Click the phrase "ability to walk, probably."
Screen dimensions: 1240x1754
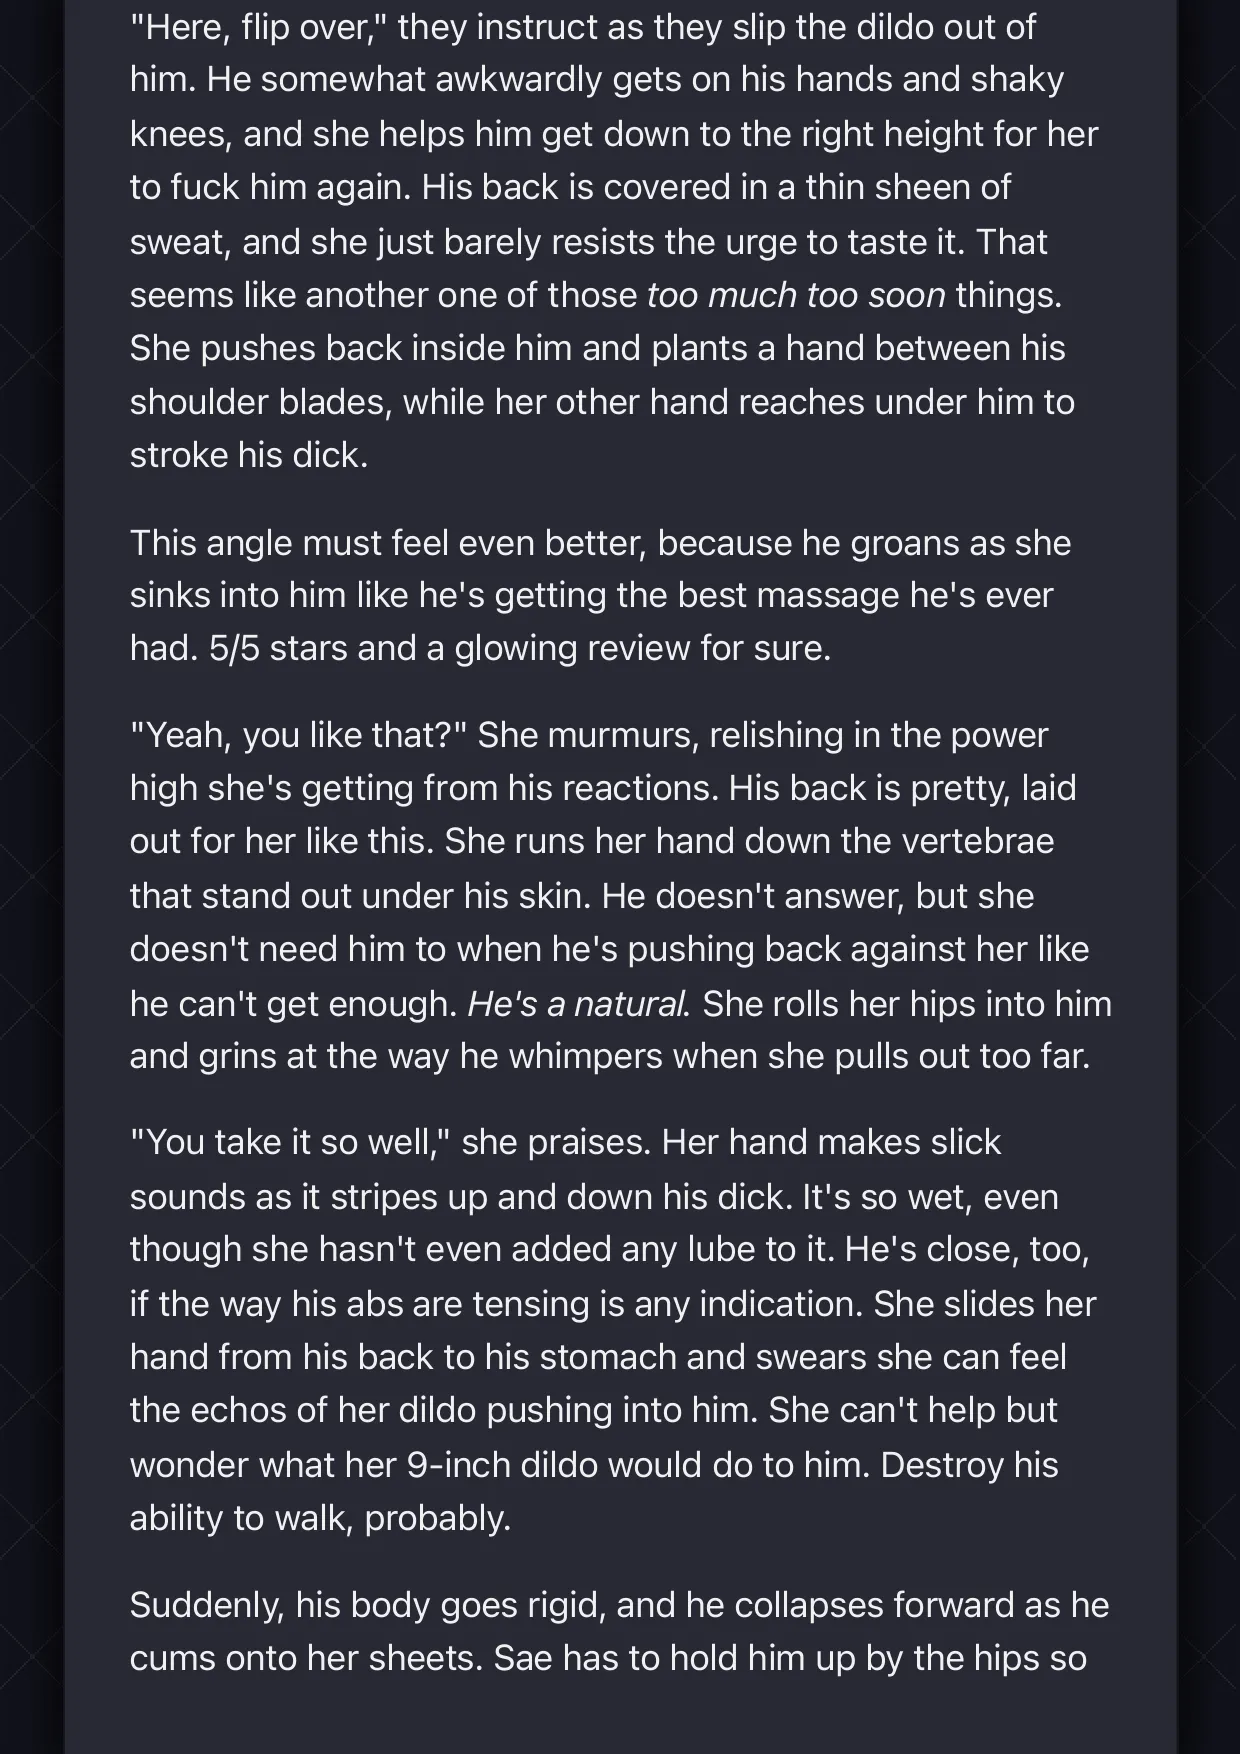tap(320, 1518)
